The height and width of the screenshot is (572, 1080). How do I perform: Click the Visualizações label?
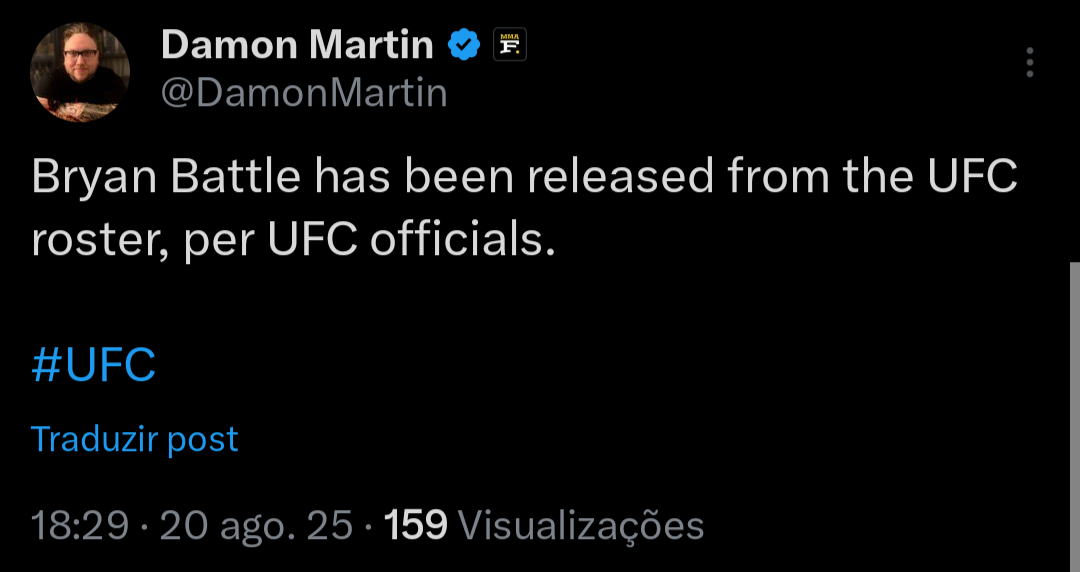click(581, 527)
